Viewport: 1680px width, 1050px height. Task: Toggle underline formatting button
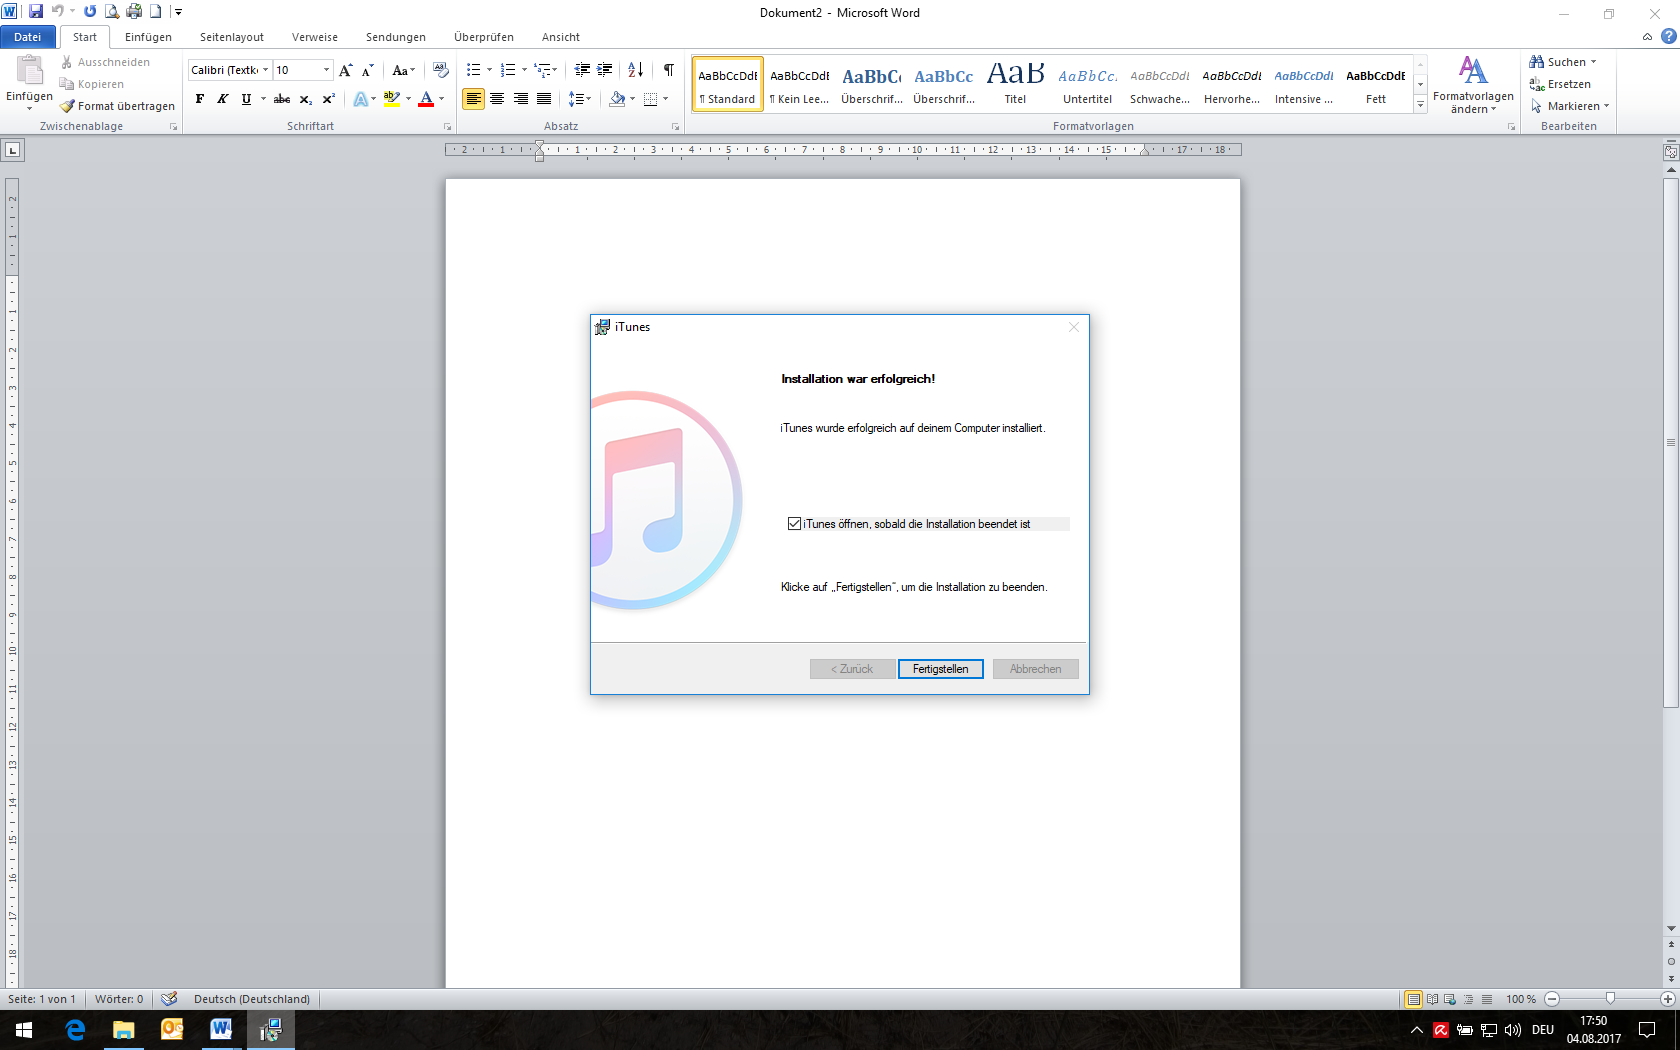pos(246,99)
